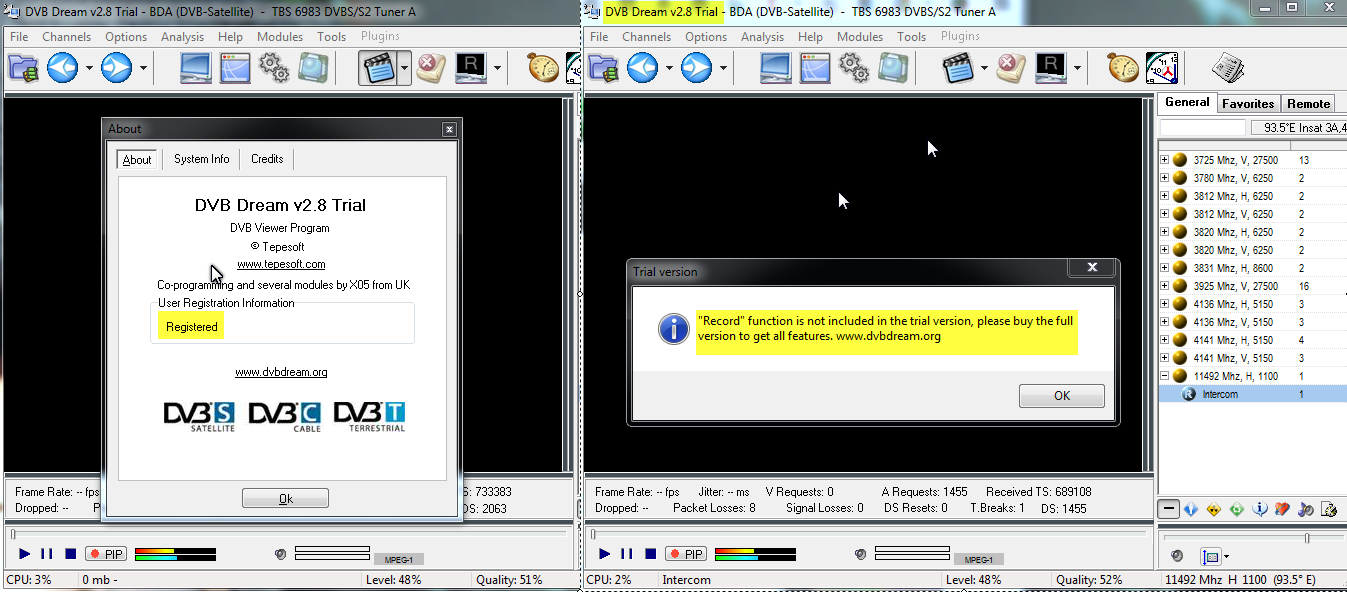Switch to Favorites tab in channel panel

(1248, 103)
